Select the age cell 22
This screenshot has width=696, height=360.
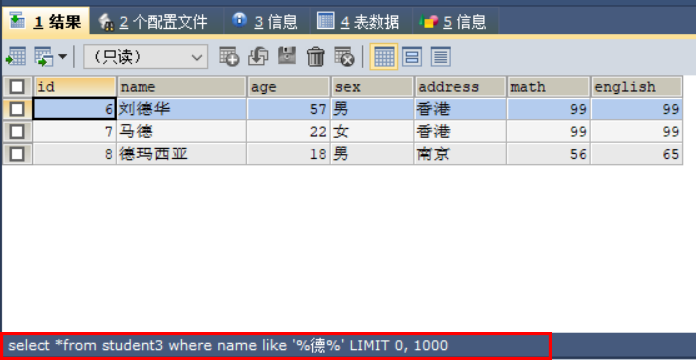pos(289,132)
